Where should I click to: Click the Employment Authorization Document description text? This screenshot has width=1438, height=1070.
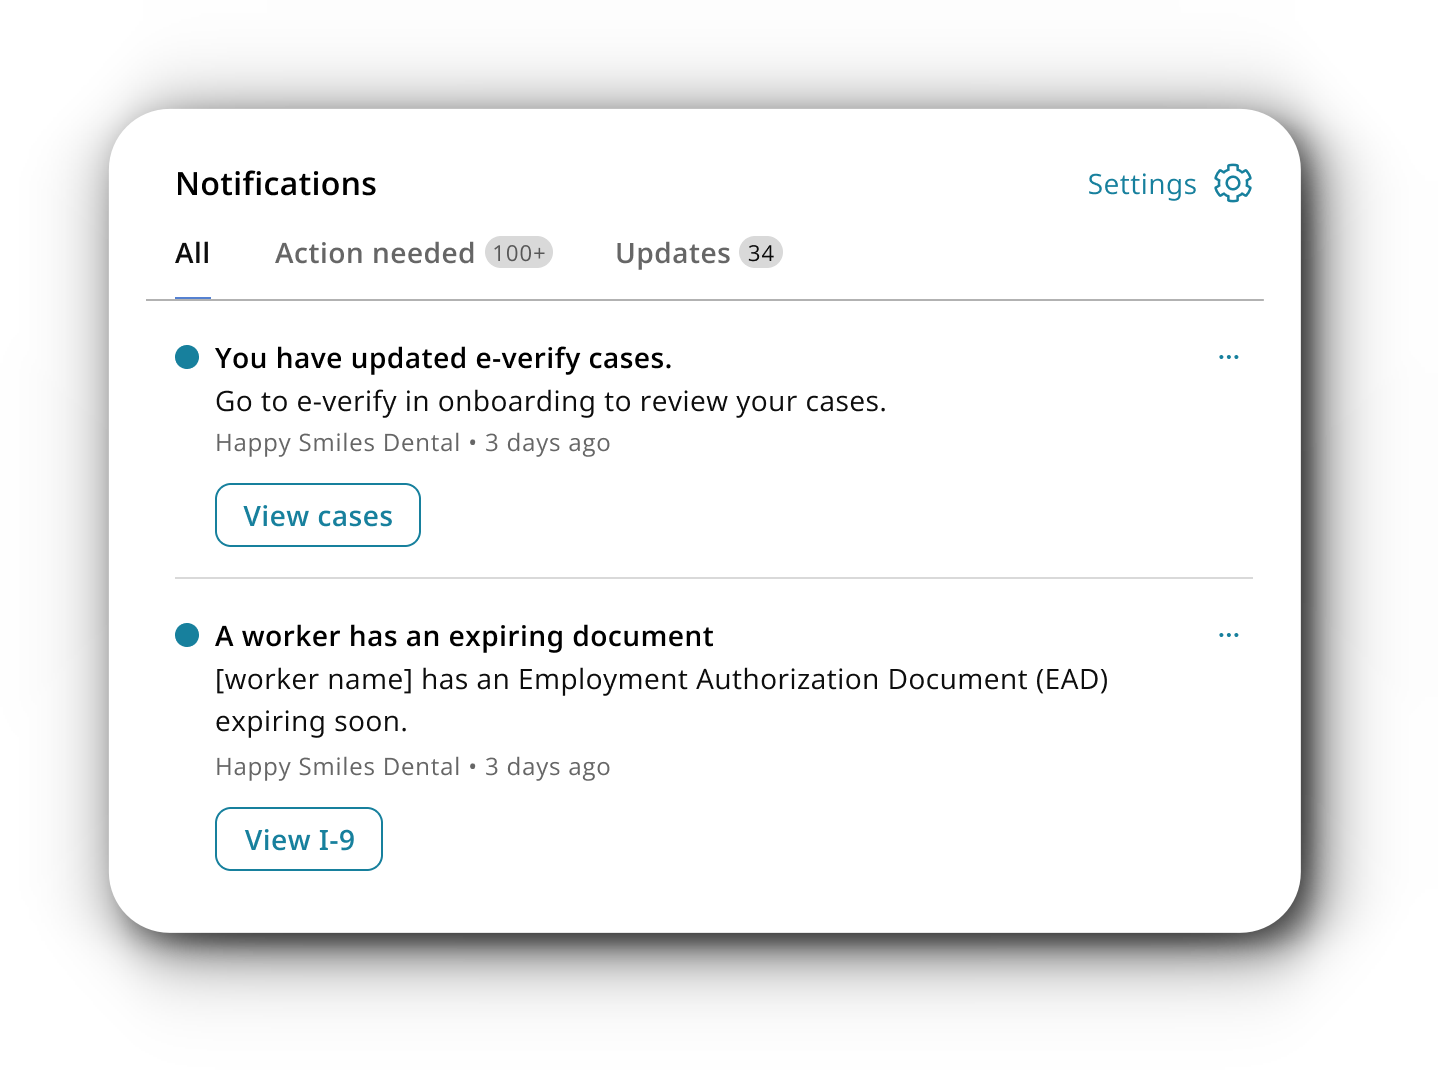662,700
